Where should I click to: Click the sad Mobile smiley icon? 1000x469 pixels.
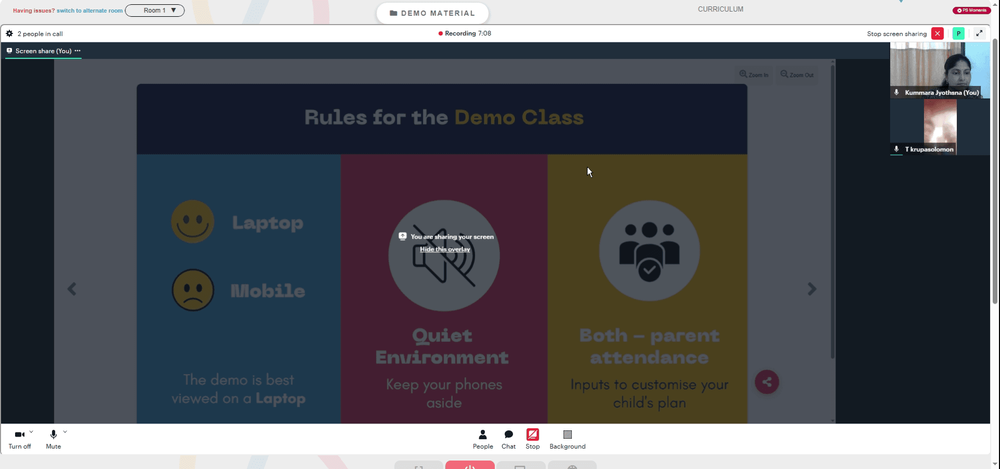point(193,290)
